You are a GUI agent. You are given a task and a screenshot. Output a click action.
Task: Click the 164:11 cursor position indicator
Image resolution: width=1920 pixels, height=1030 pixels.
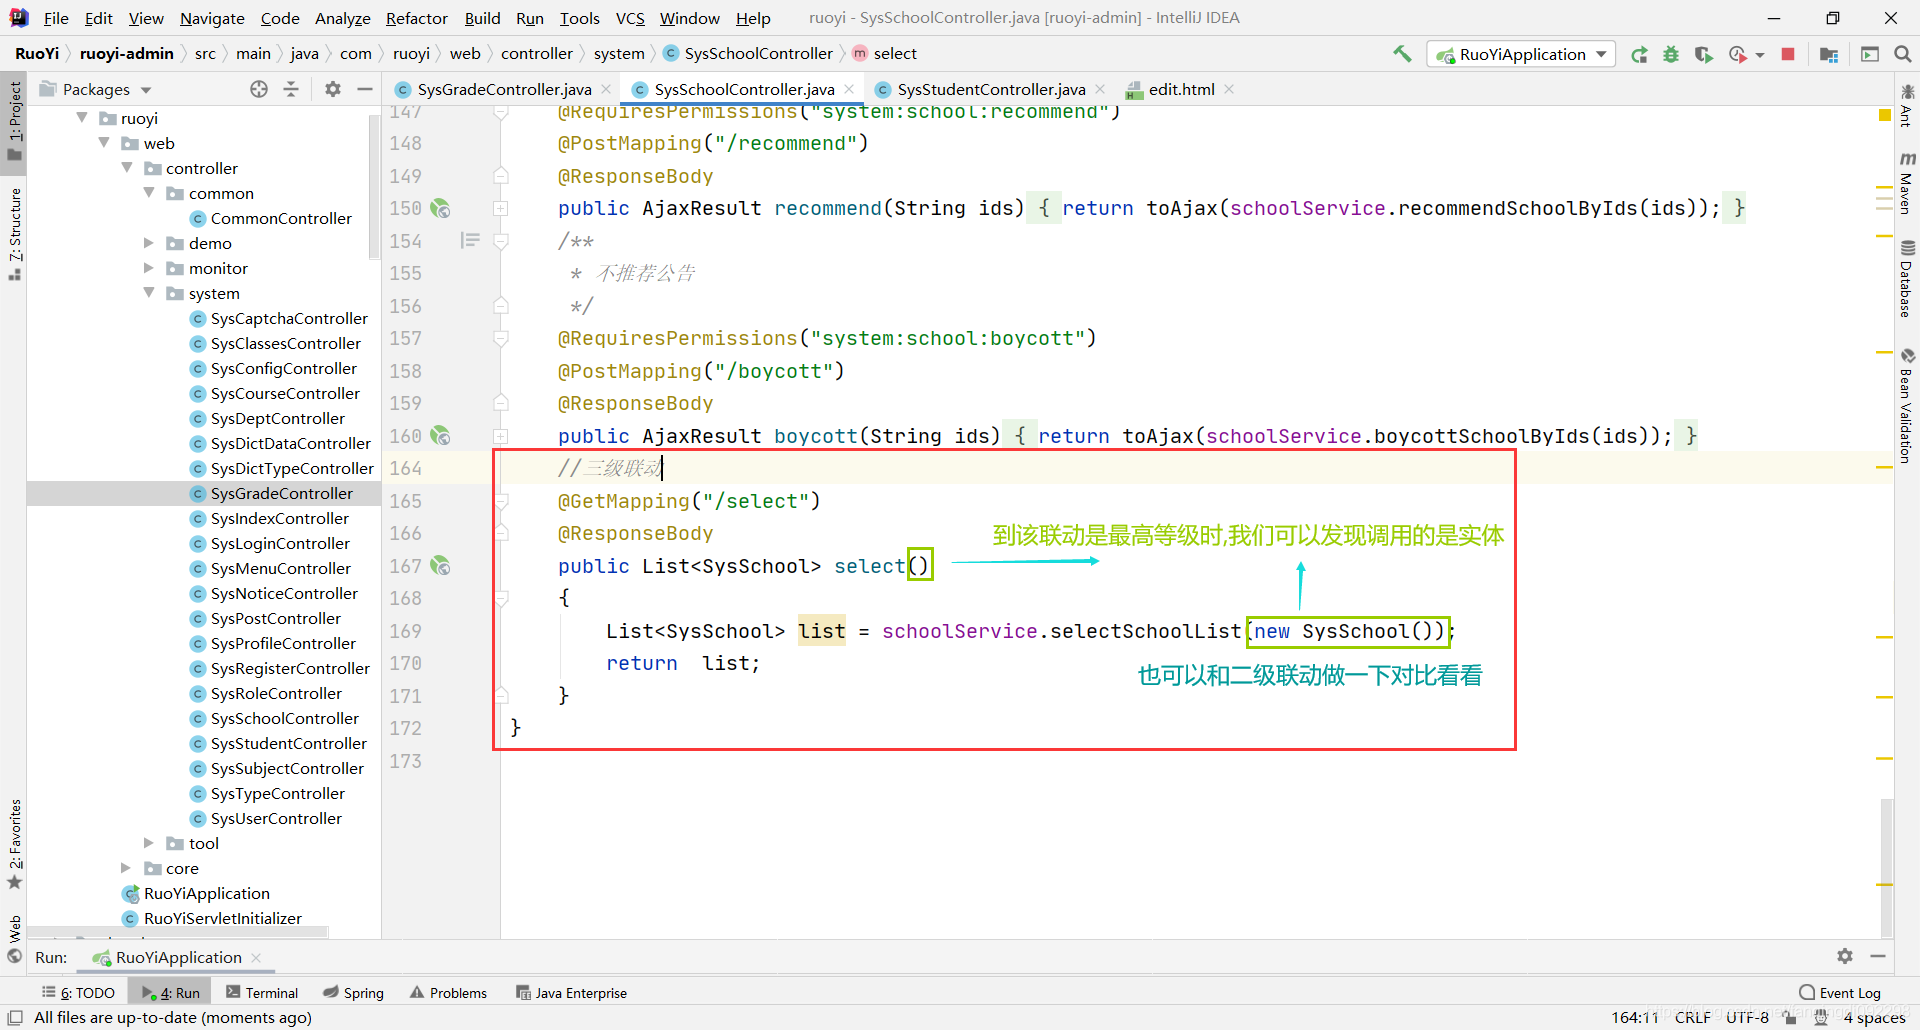tap(1634, 1017)
